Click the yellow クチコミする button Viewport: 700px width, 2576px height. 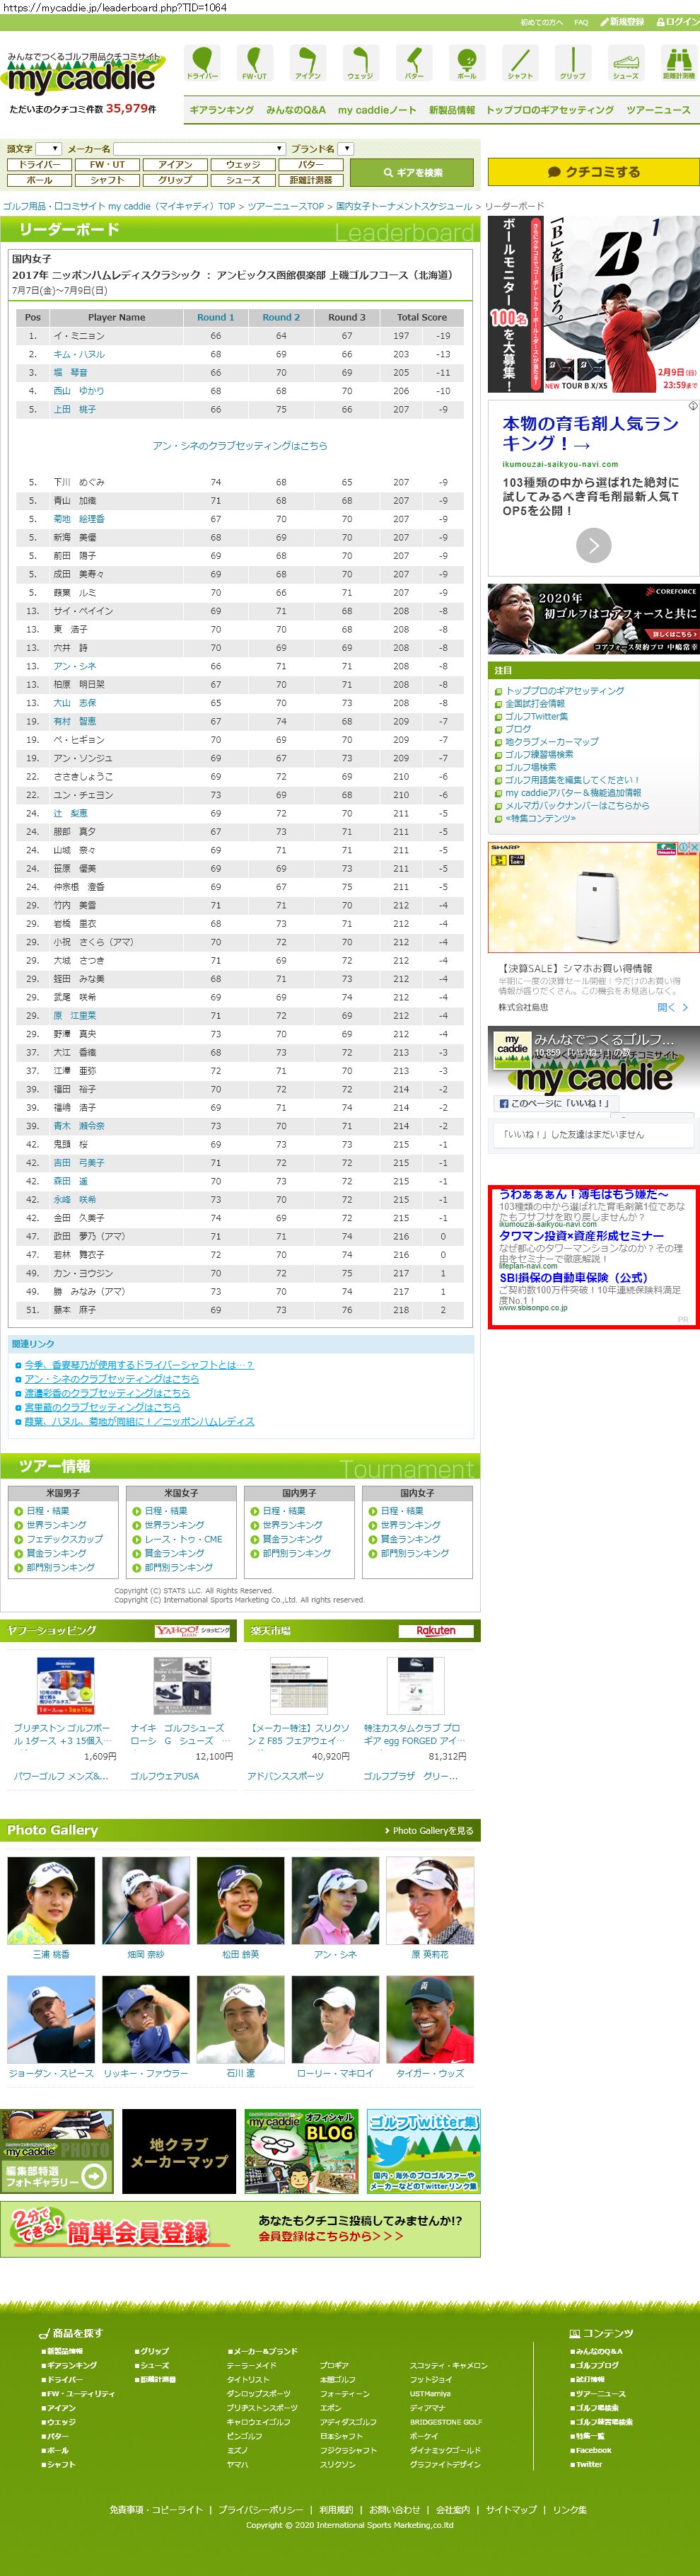point(594,172)
